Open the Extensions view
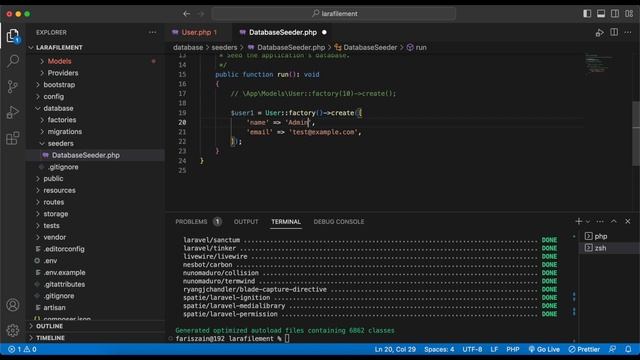 [13, 138]
